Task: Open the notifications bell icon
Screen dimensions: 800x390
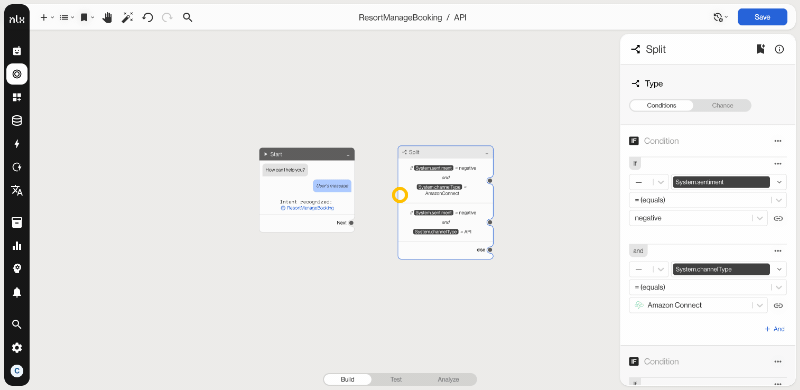Action: (17, 292)
